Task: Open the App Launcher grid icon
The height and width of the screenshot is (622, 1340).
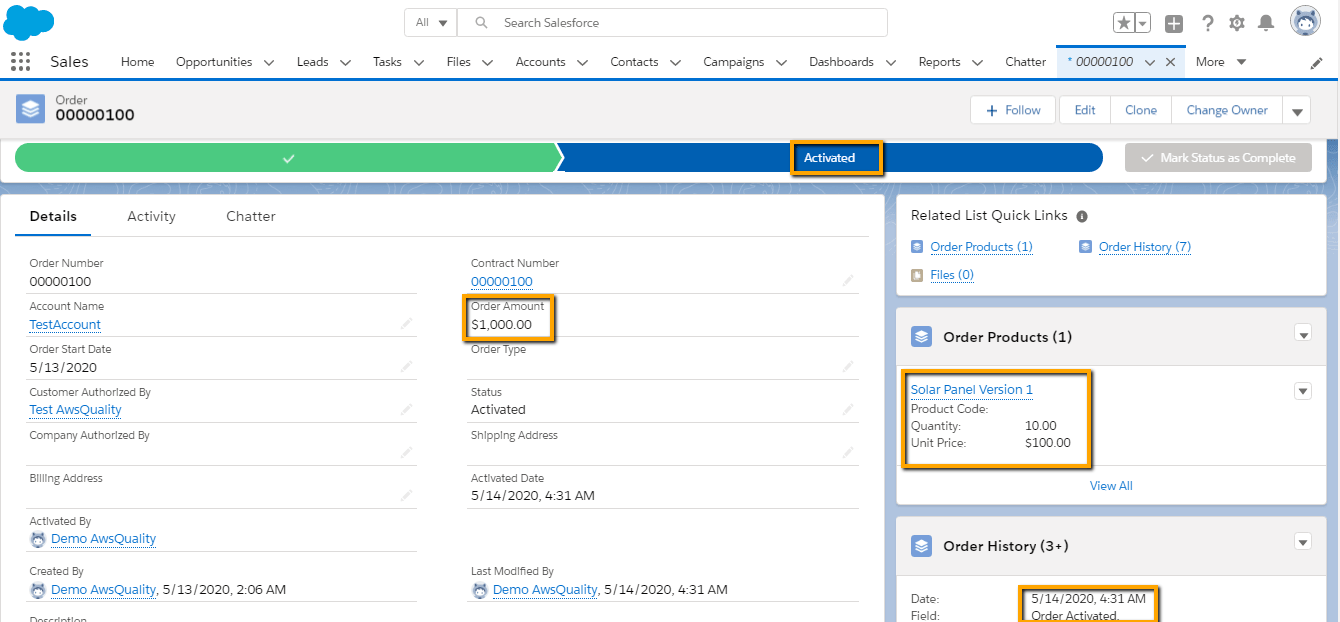Action: pos(20,62)
